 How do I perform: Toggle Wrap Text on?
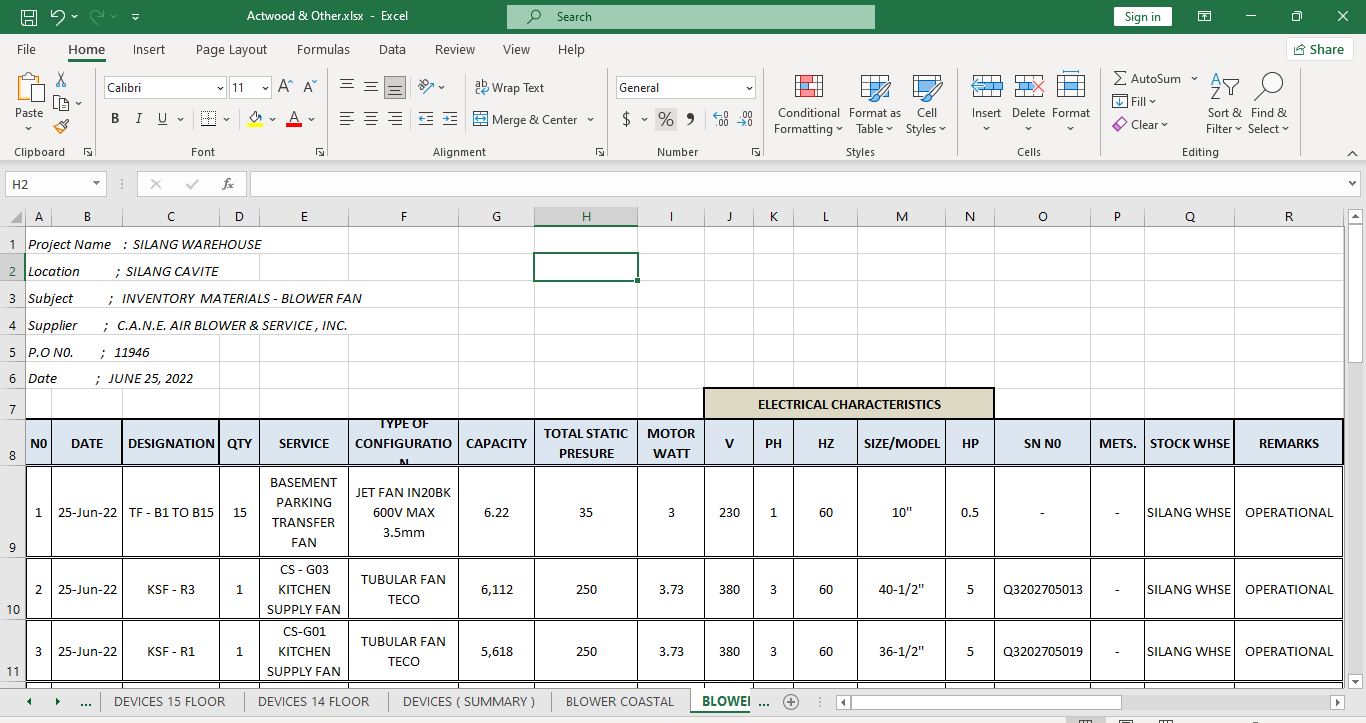(x=510, y=88)
